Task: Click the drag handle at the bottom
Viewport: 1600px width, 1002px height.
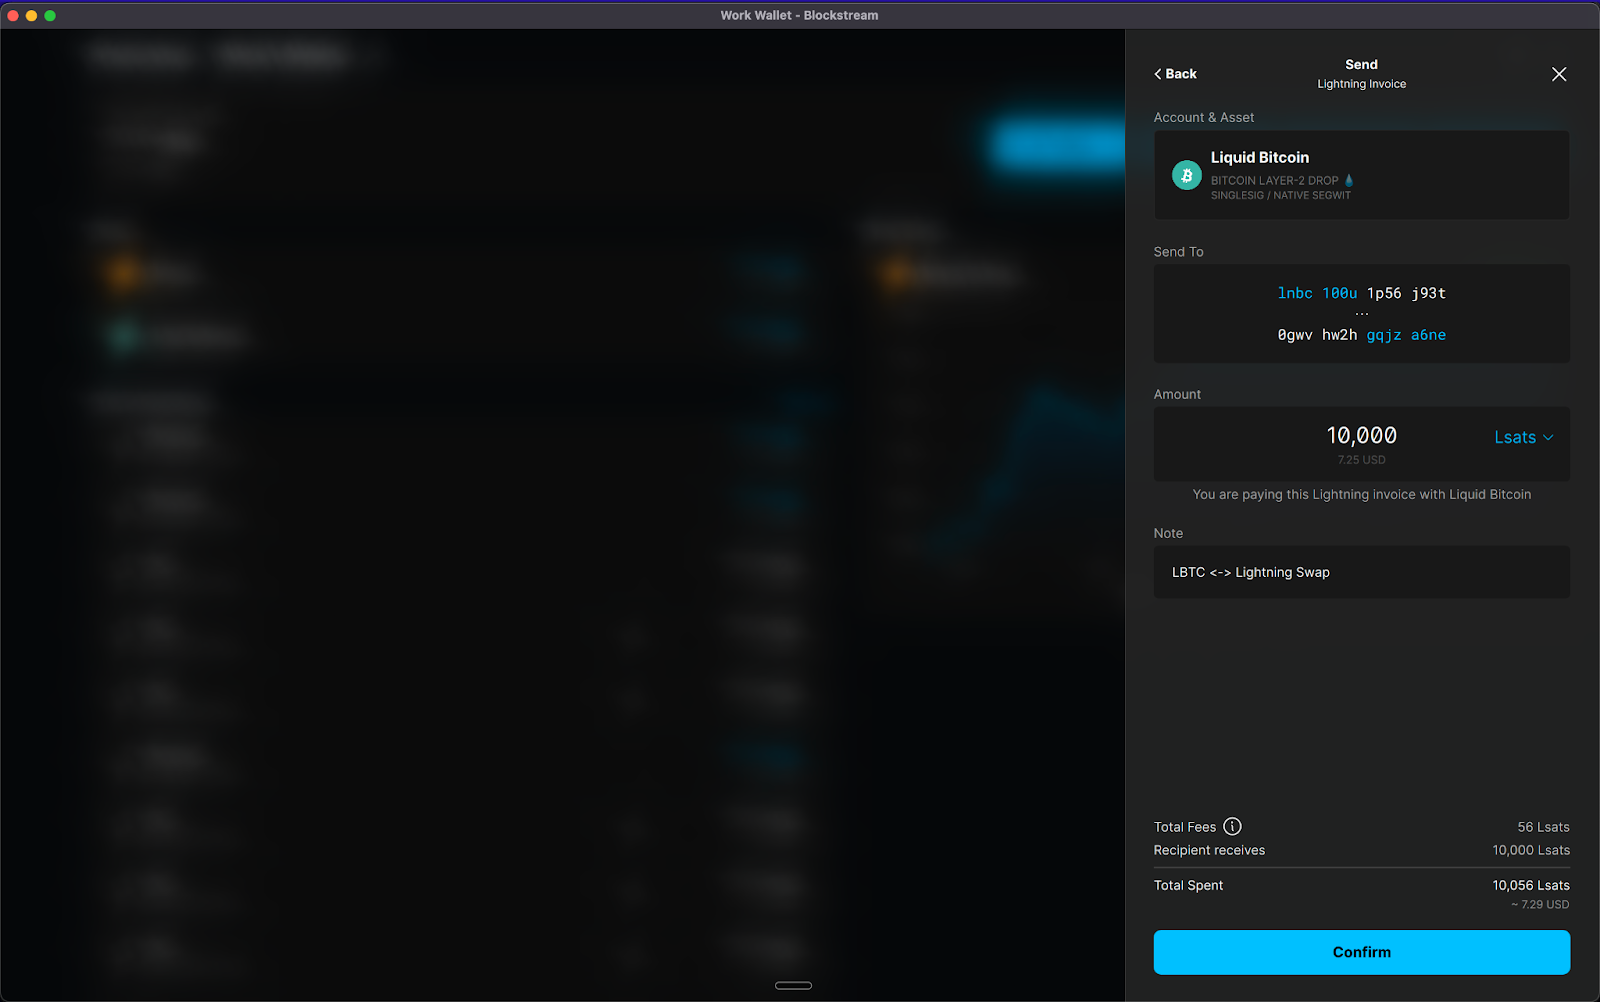Action: pyautogui.click(x=793, y=986)
